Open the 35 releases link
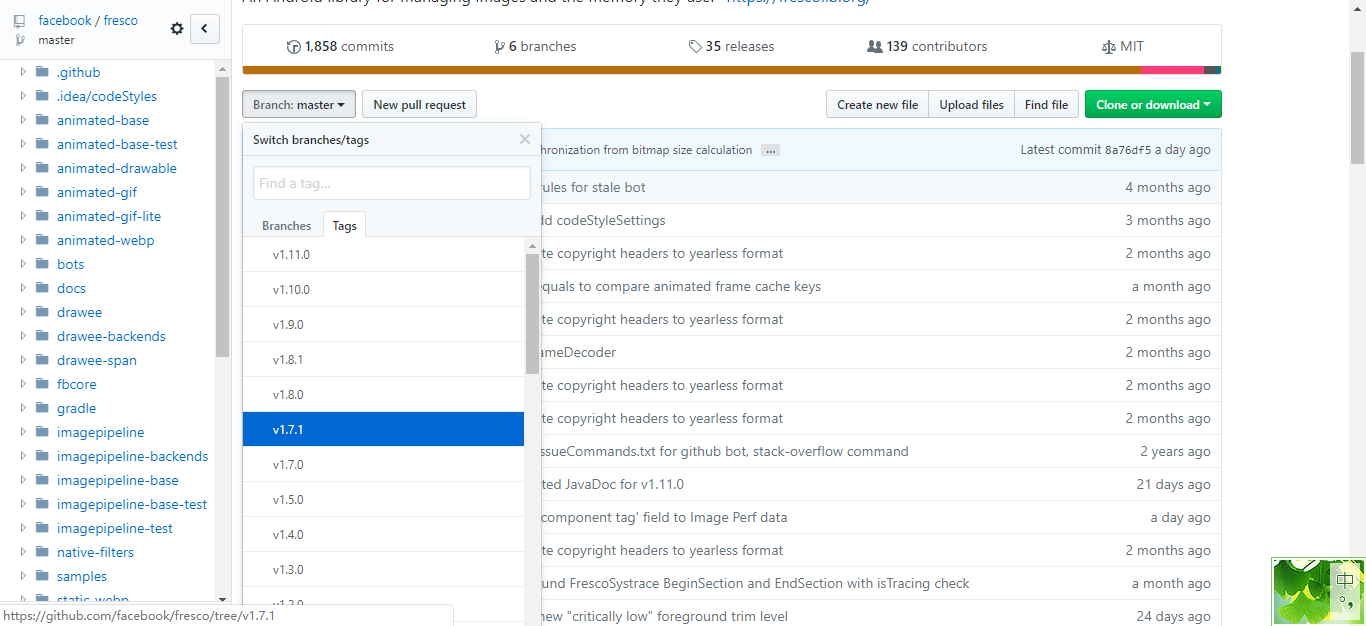 [x=731, y=46]
